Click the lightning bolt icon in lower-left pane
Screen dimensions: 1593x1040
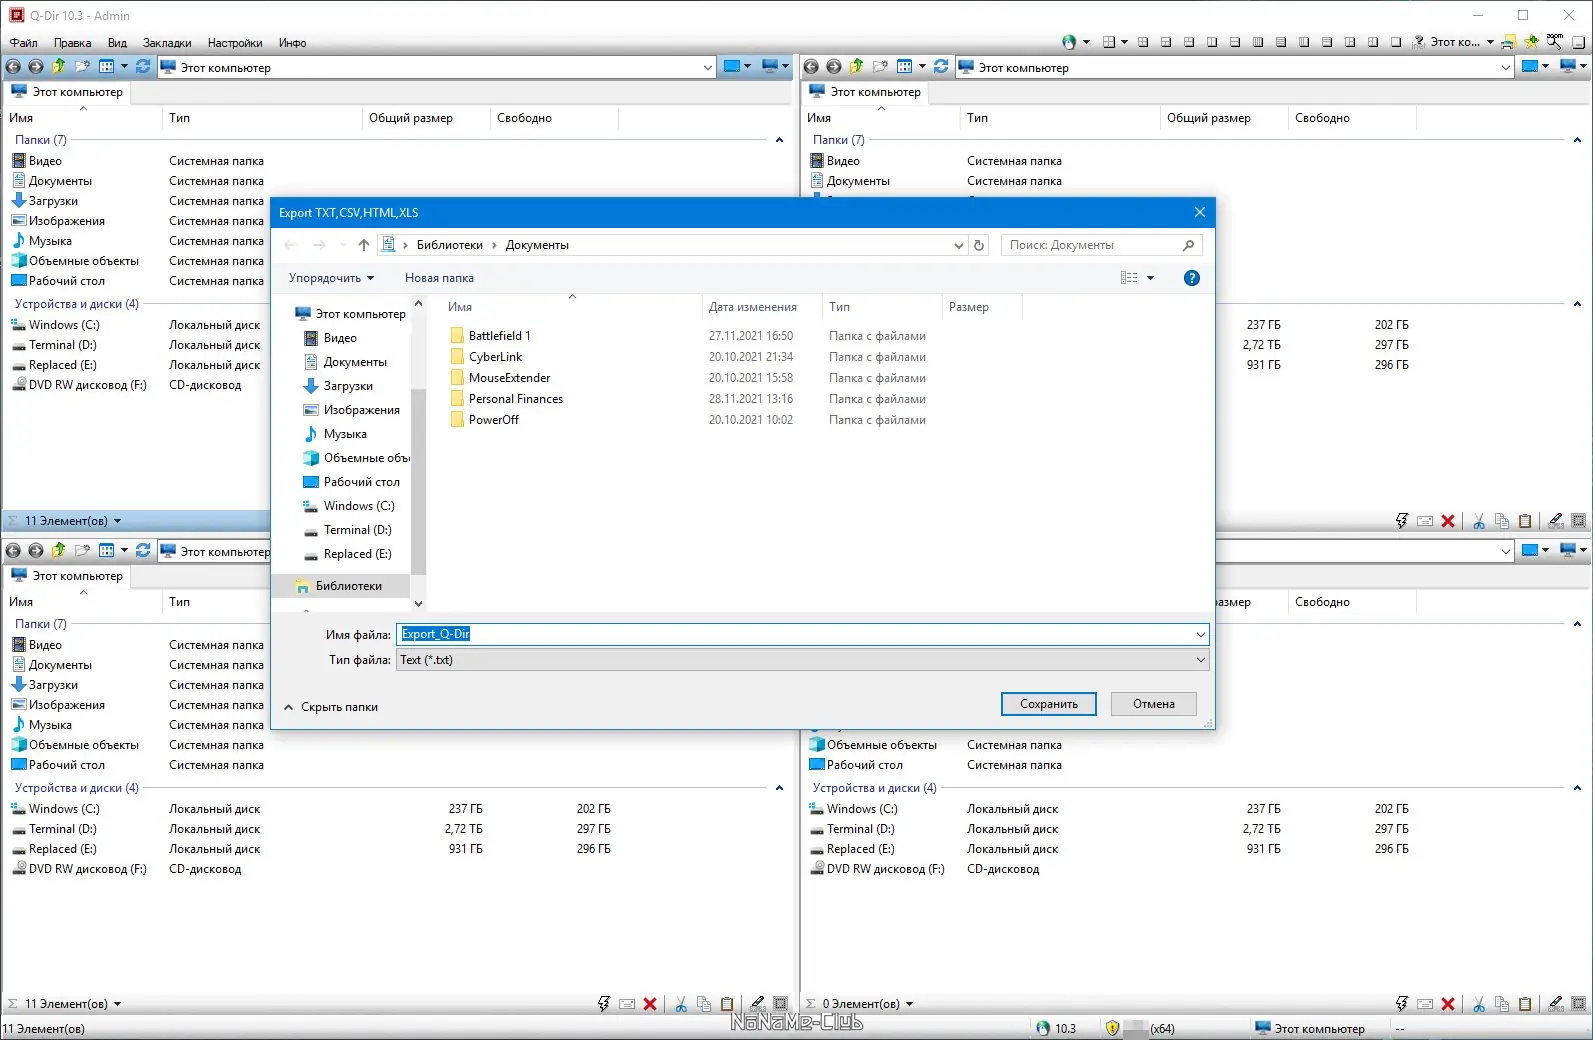pyautogui.click(x=604, y=1004)
